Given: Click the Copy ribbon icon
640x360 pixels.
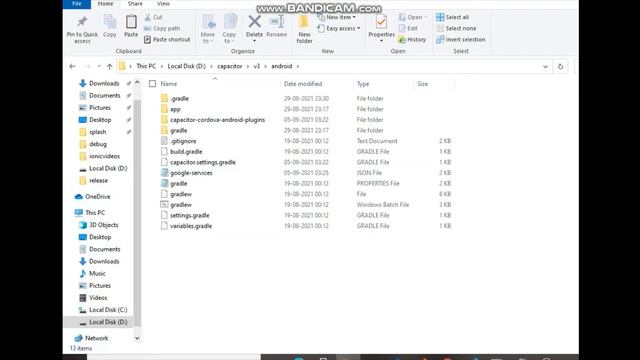Looking at the screenshot, I should pos(110,22).
